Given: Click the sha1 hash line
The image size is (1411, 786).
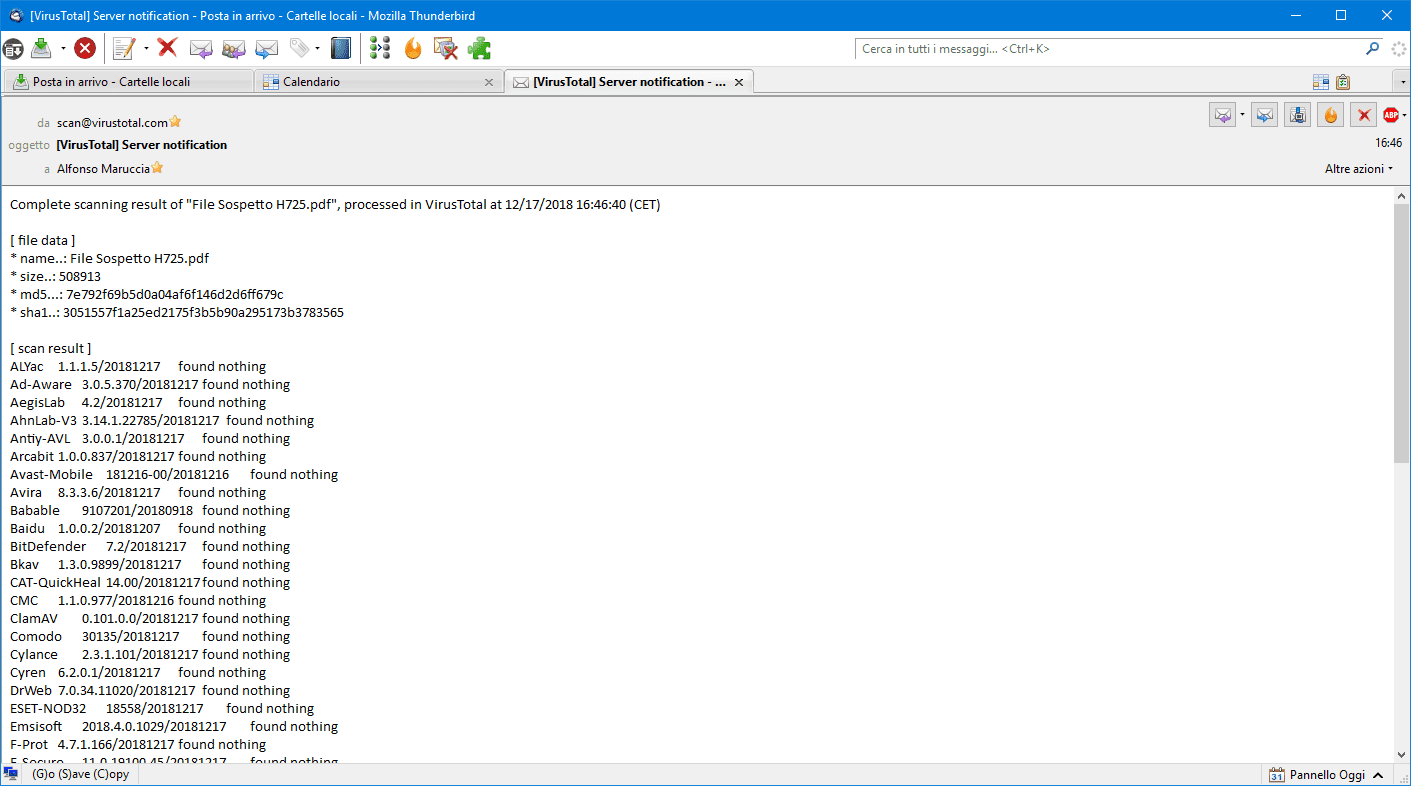Looking at the screenshot, I should coord(177,312).
